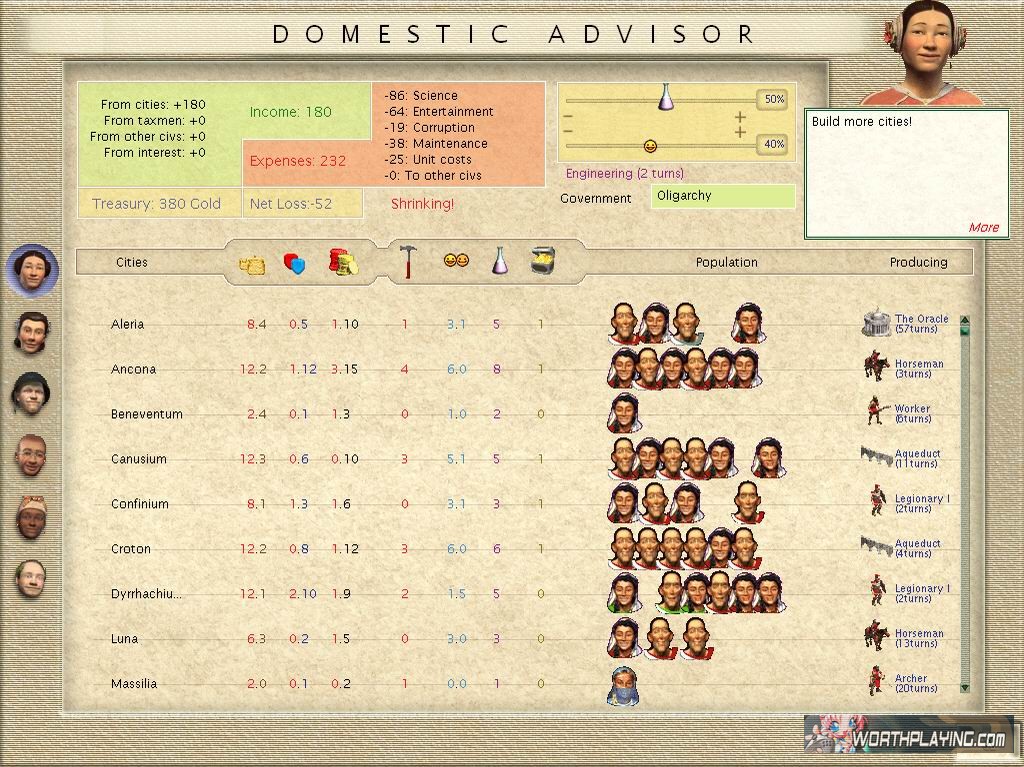This screenshot has width=1024, height=767.
Task: Click the treasure chest column icon
Action: tap(543, 262)
